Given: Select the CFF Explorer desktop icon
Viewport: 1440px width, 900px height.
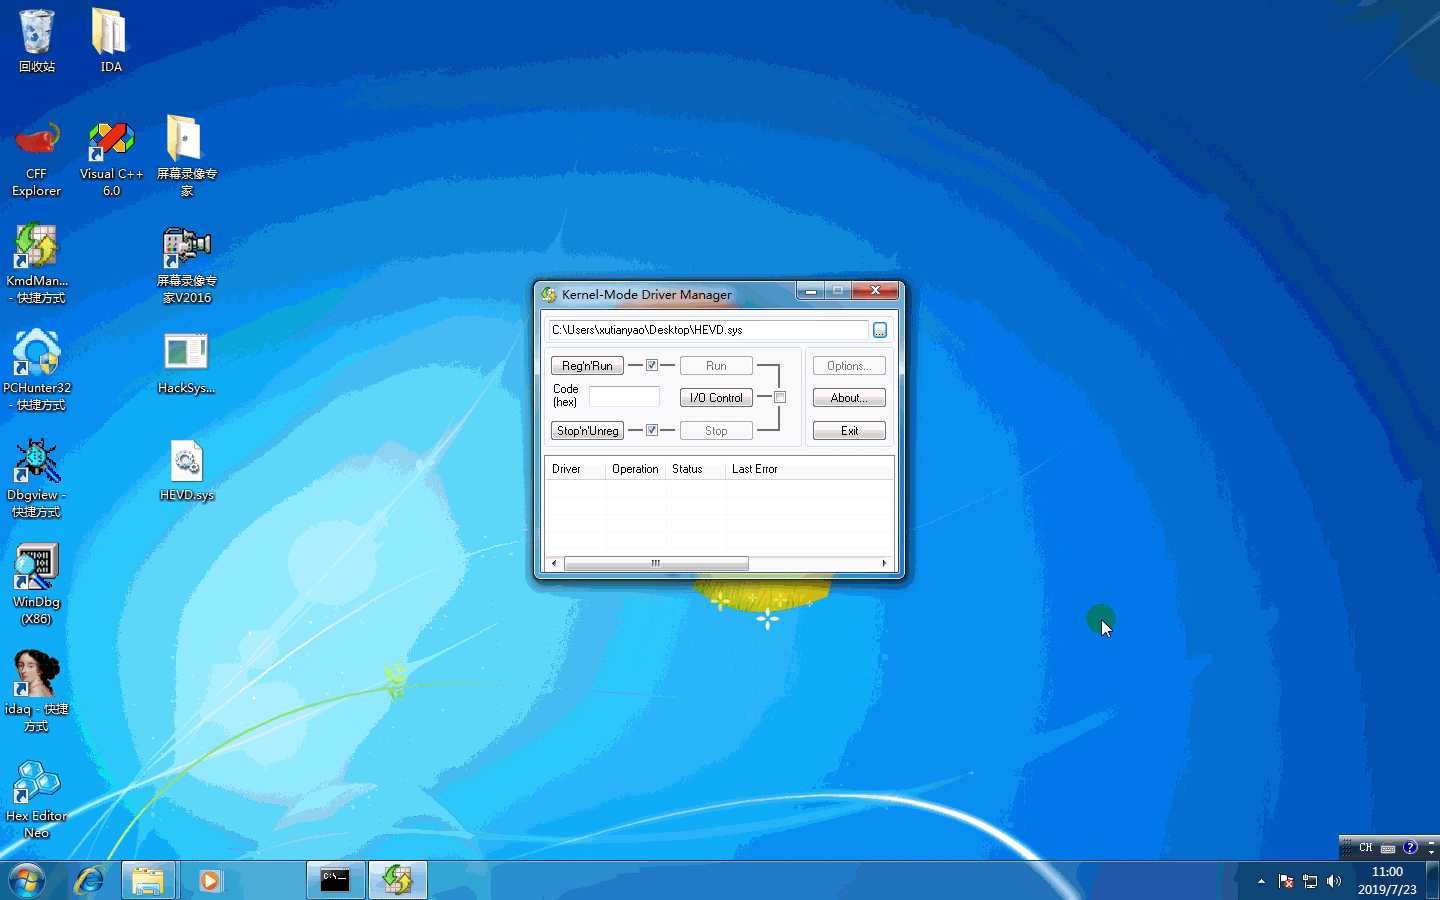Looking at the screenshot, I should tap(36, 158).
